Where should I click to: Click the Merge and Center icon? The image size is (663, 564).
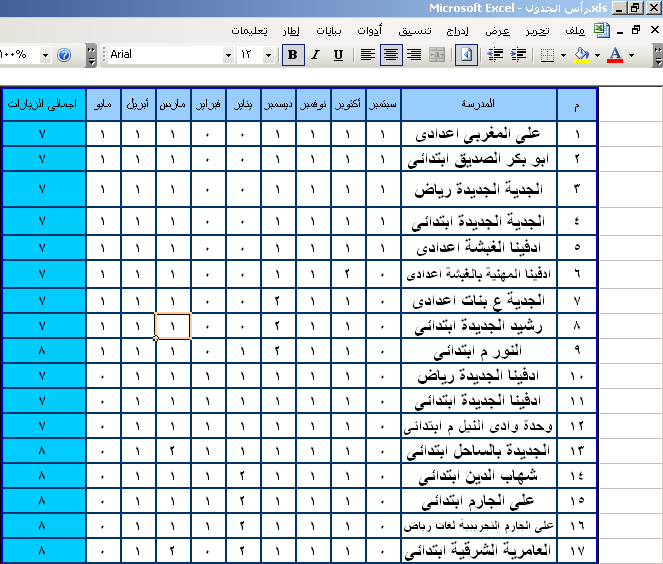(437, 54)
